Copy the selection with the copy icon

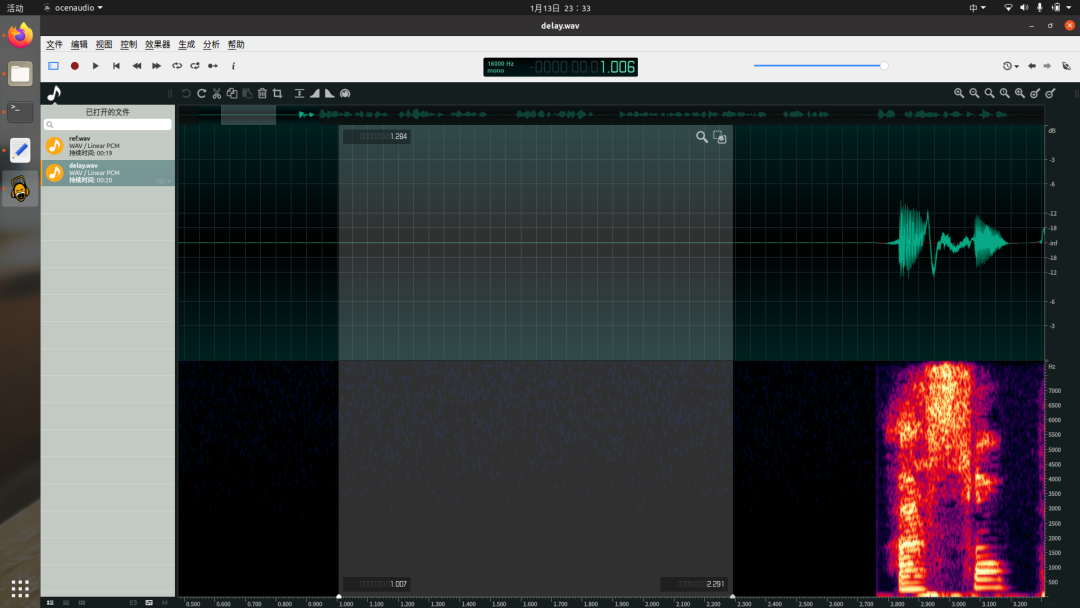[x=232, y=94]
